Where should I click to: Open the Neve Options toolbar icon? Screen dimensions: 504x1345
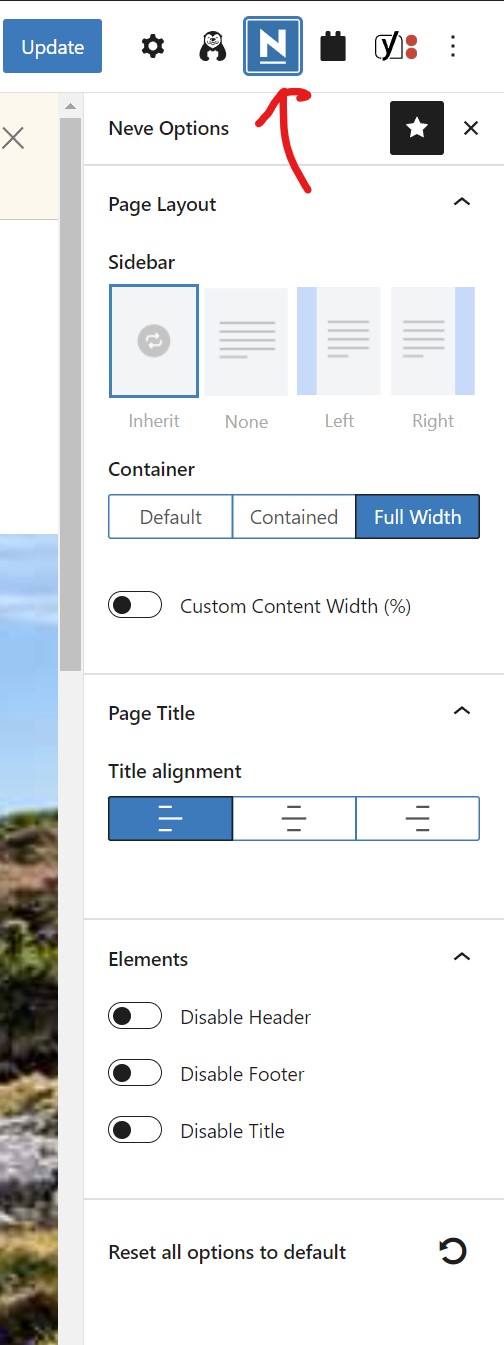click(x=273, y=46)
